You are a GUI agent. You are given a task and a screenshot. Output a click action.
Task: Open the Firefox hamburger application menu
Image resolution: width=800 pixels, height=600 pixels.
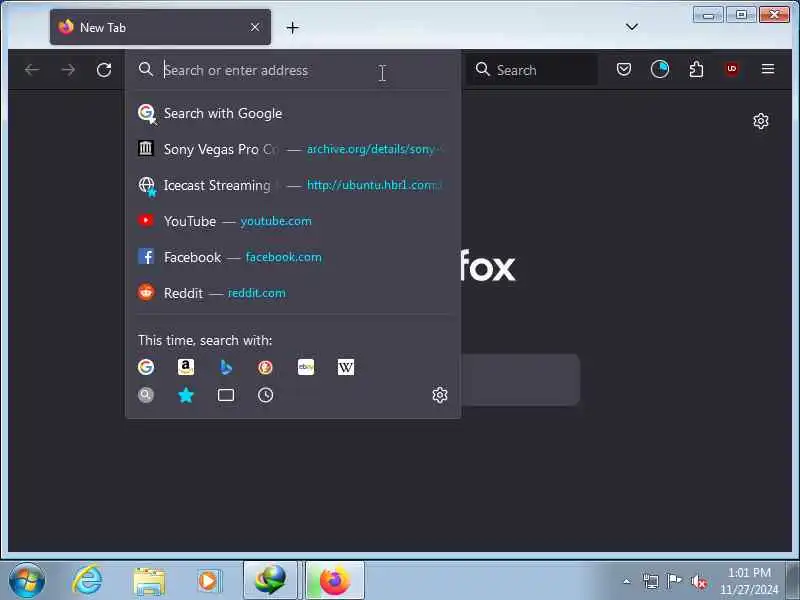pos(768,69)
